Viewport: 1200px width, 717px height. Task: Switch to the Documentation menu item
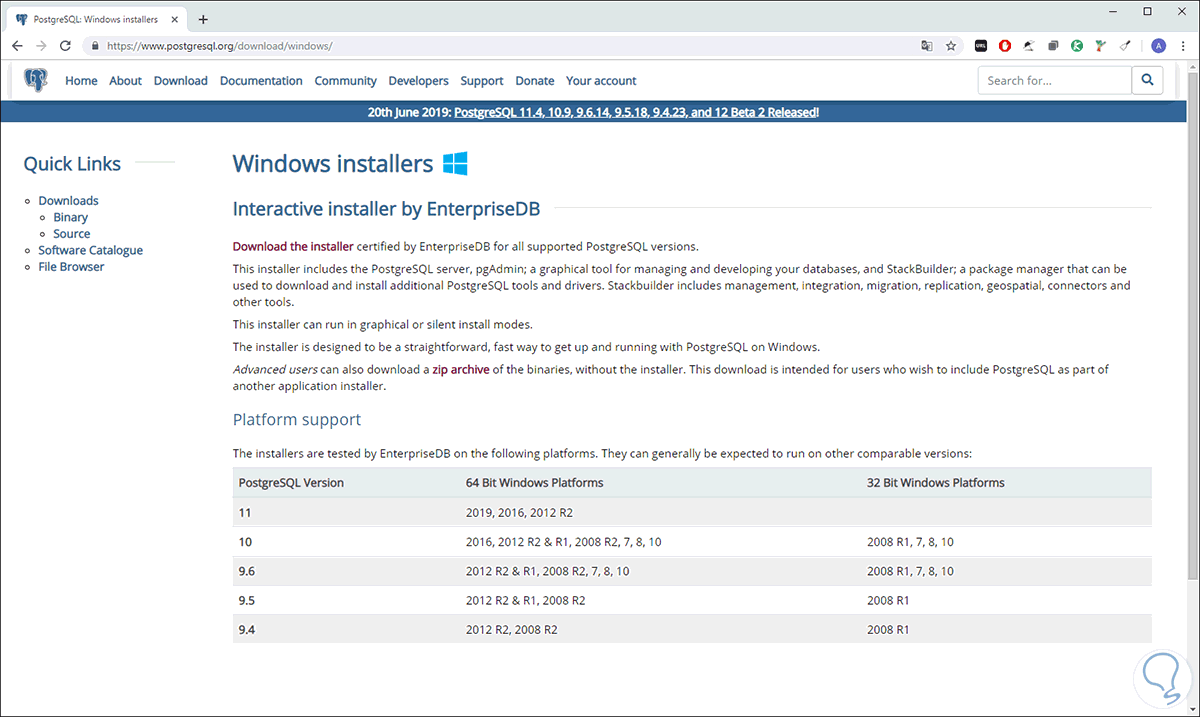(x=261, y=80)
